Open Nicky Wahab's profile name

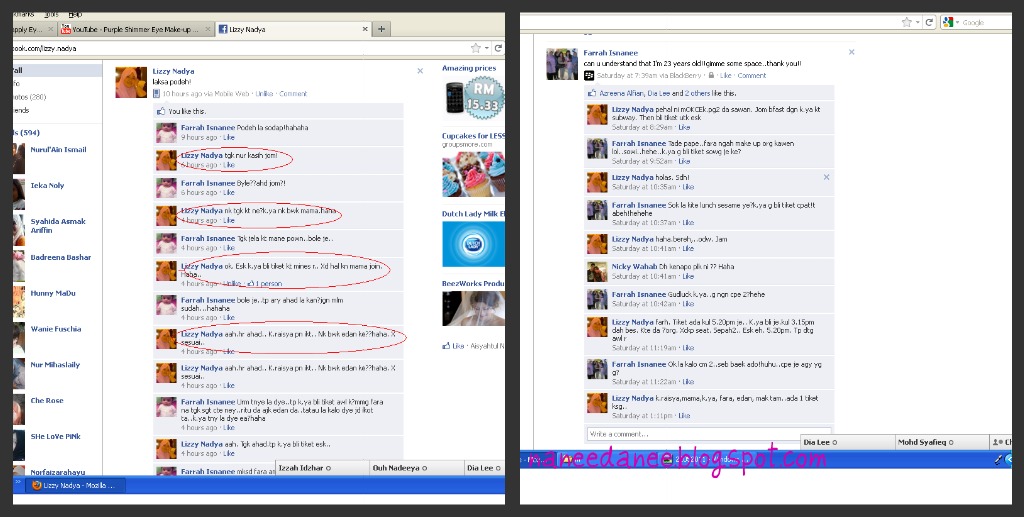pos(634,267)
